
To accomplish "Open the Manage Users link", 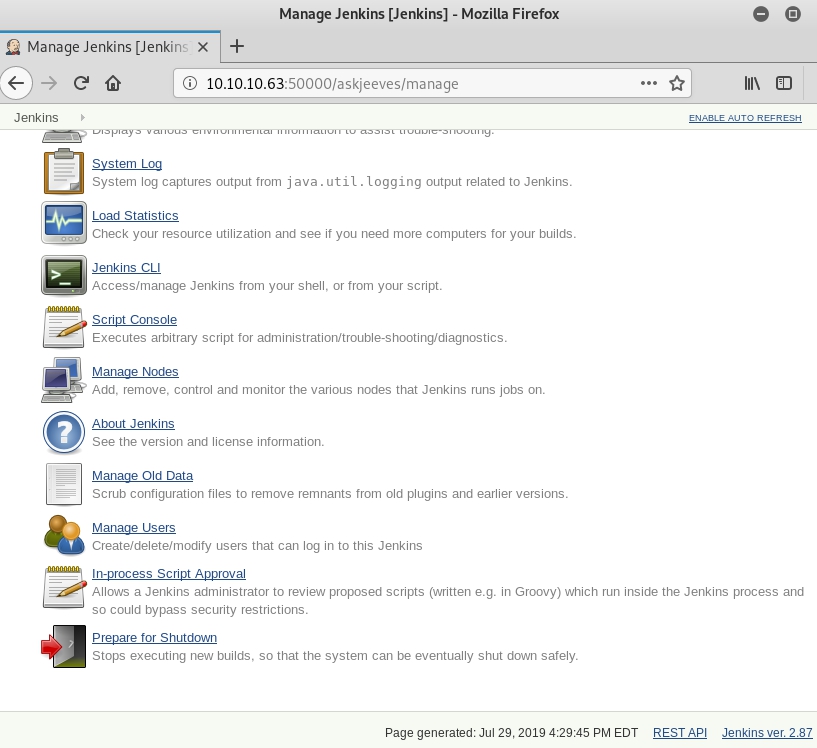I will 134,528.
